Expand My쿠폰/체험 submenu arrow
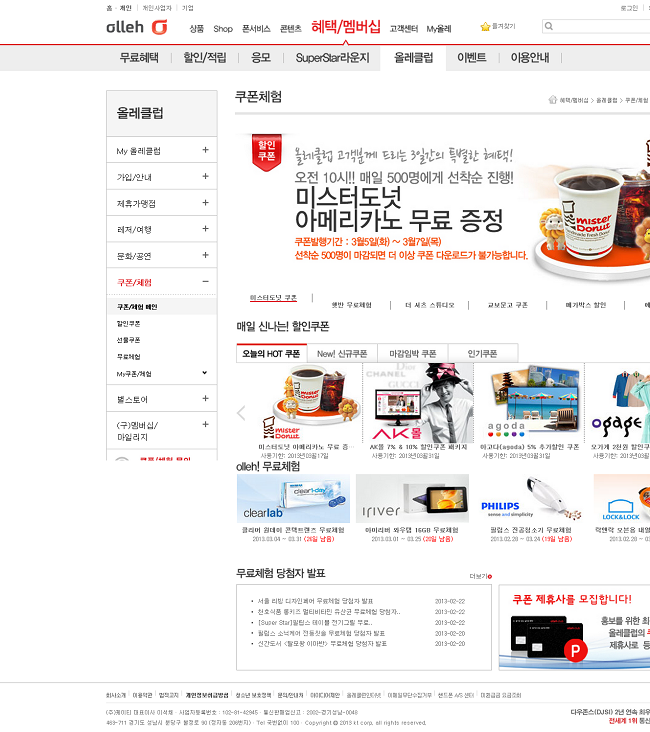 point(205,373)
